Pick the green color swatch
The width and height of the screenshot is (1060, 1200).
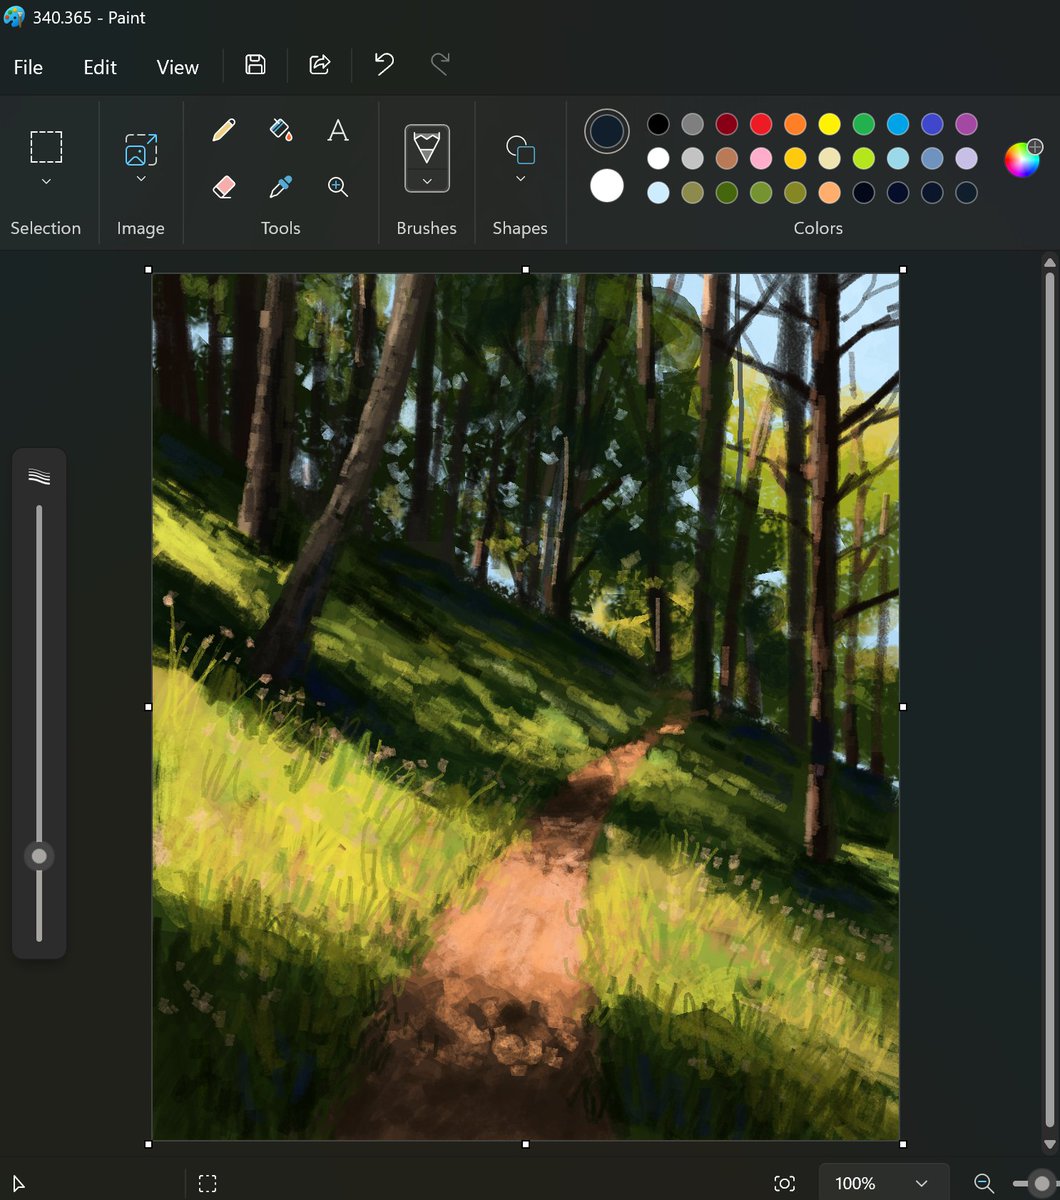click(864, 124)
